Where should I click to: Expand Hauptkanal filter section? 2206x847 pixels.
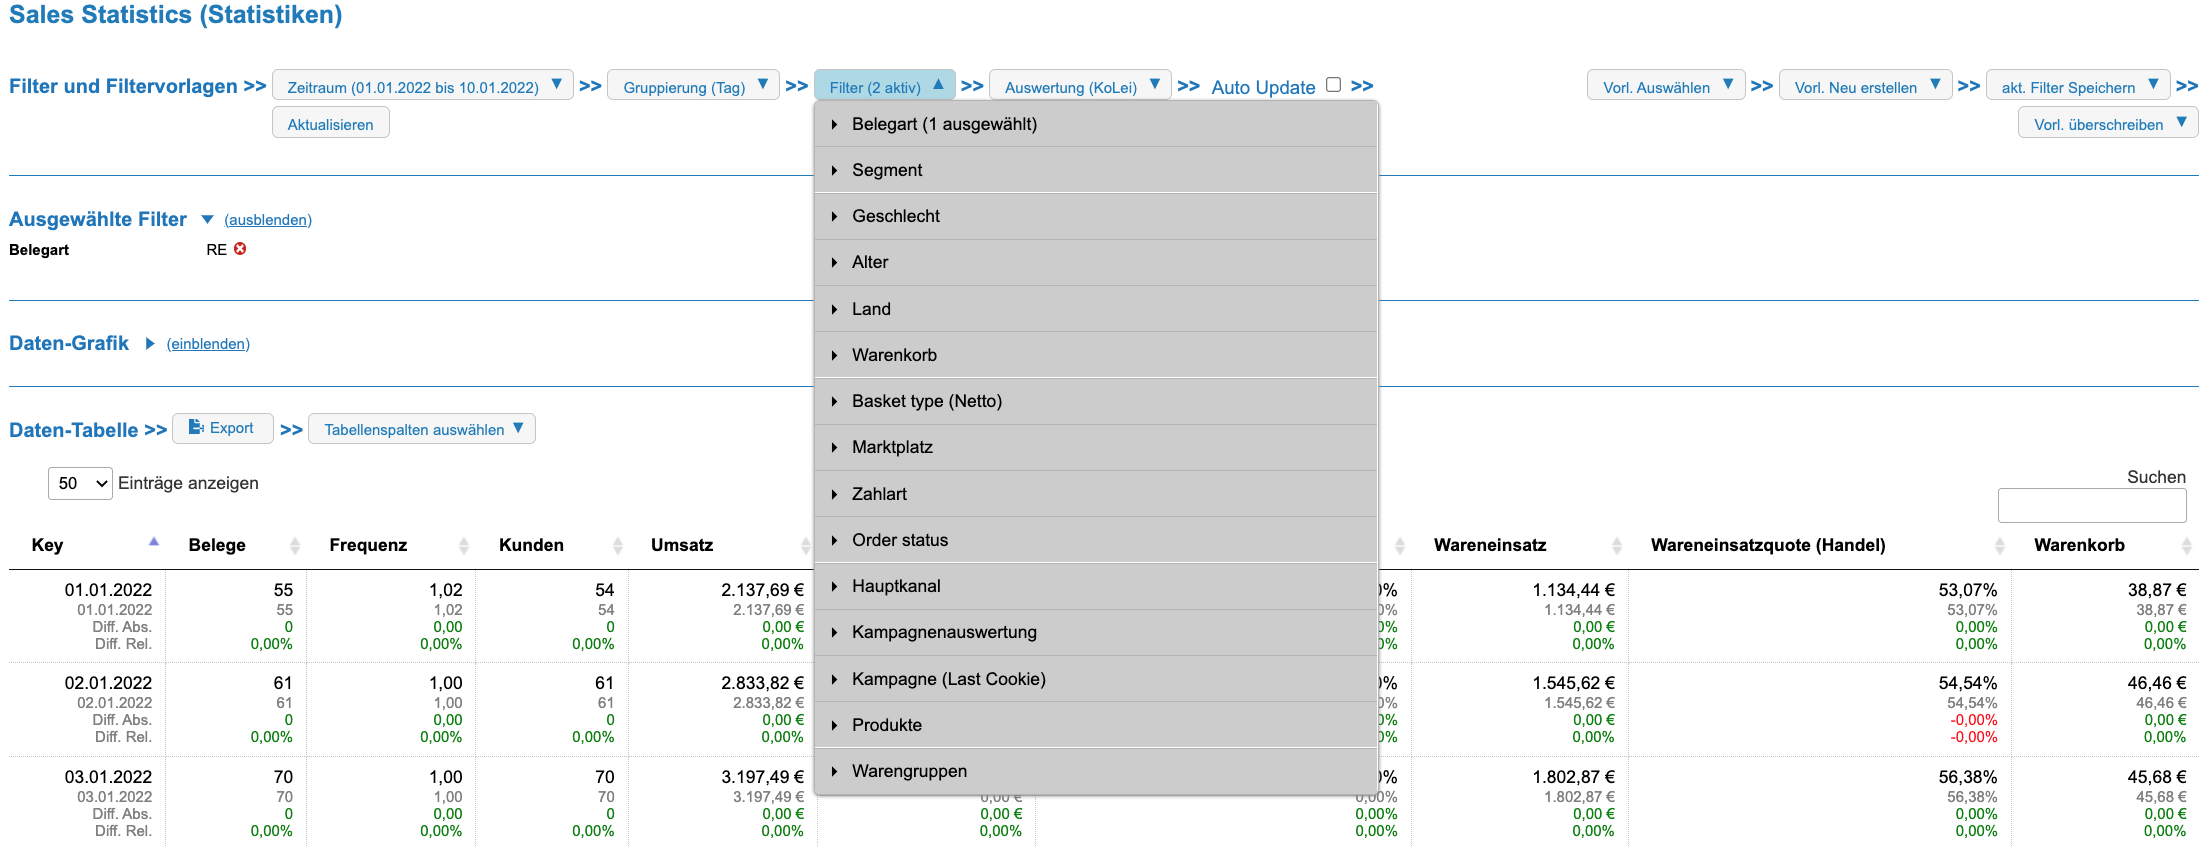pyautogui.click(x=1096, y=586)
